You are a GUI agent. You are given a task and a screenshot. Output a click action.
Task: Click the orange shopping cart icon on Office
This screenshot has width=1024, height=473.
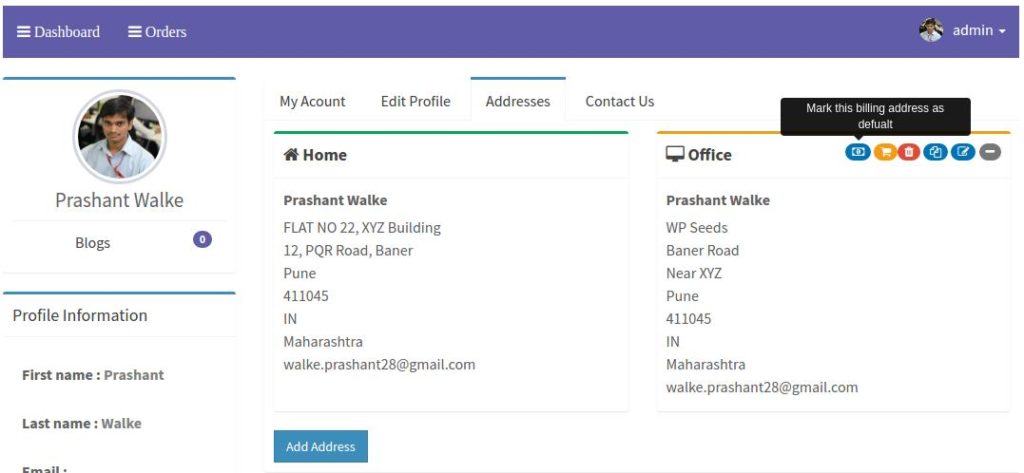[x=885, y=152]
